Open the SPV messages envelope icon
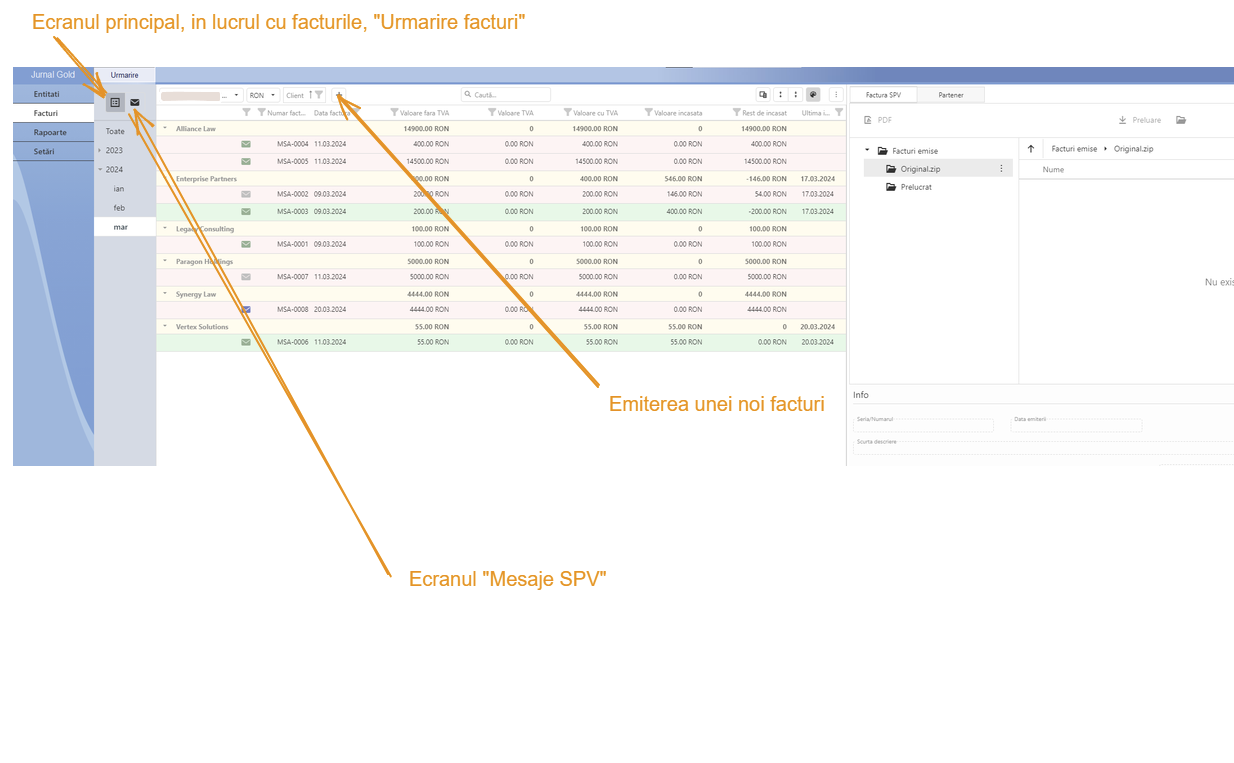 [x=135, y=102]
